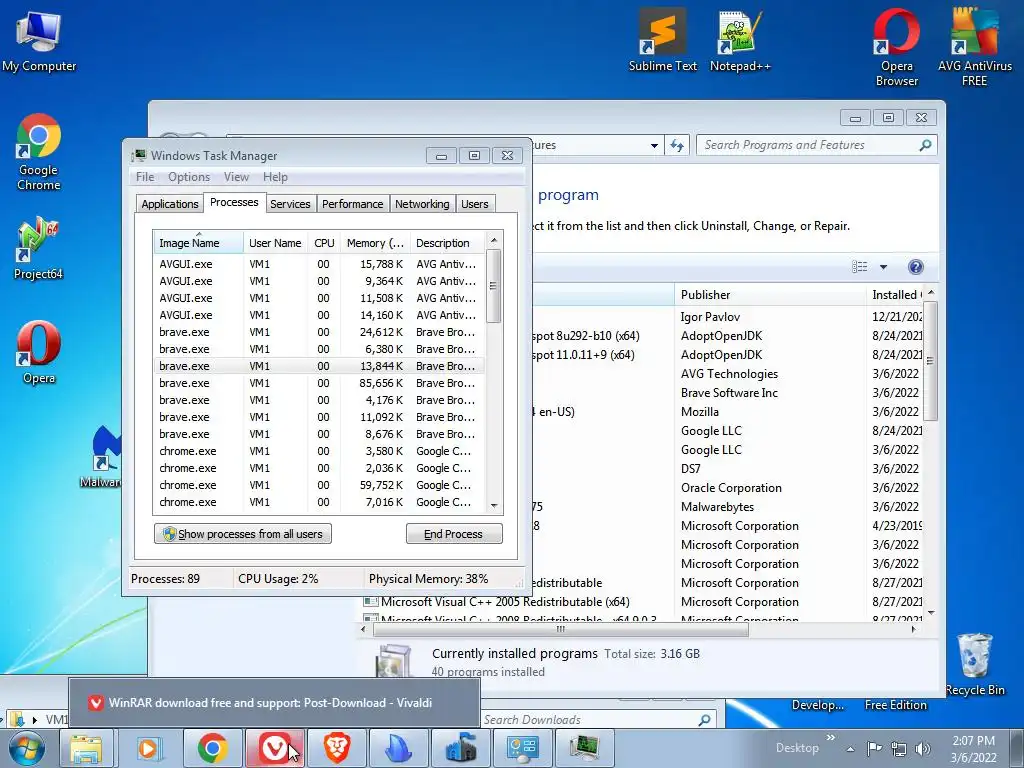1024x768 pixels.
Task: Sort by Memory column header
Action: tap(375, 242)
